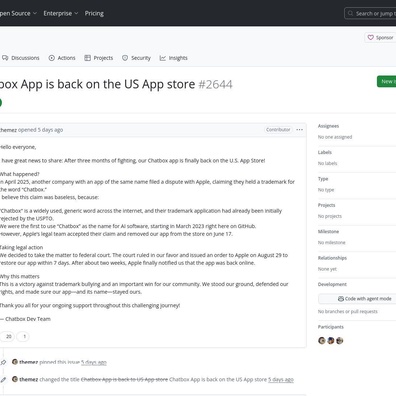Open the Security tab
The height and width of the screenshot is (396, 396).
[x=136, y=58]
